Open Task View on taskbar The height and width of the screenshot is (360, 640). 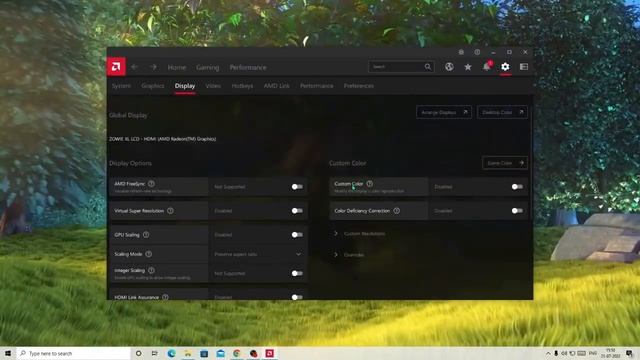pyautogui.click(x=154, y=353)
